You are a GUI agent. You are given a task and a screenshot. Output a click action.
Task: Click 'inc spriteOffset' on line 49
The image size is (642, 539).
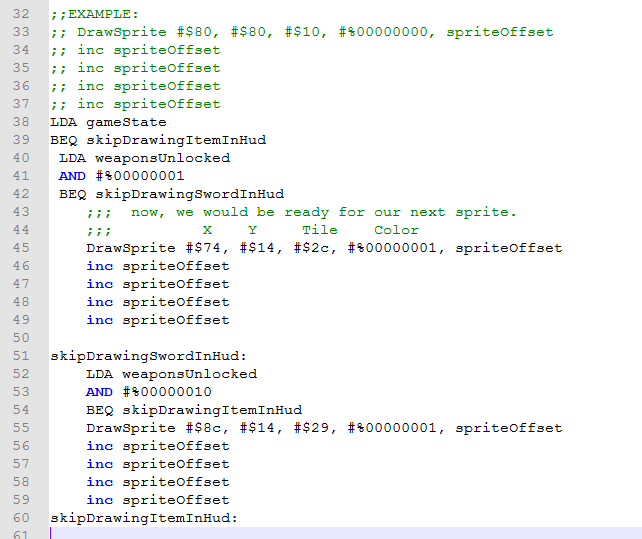pos(158,321)
